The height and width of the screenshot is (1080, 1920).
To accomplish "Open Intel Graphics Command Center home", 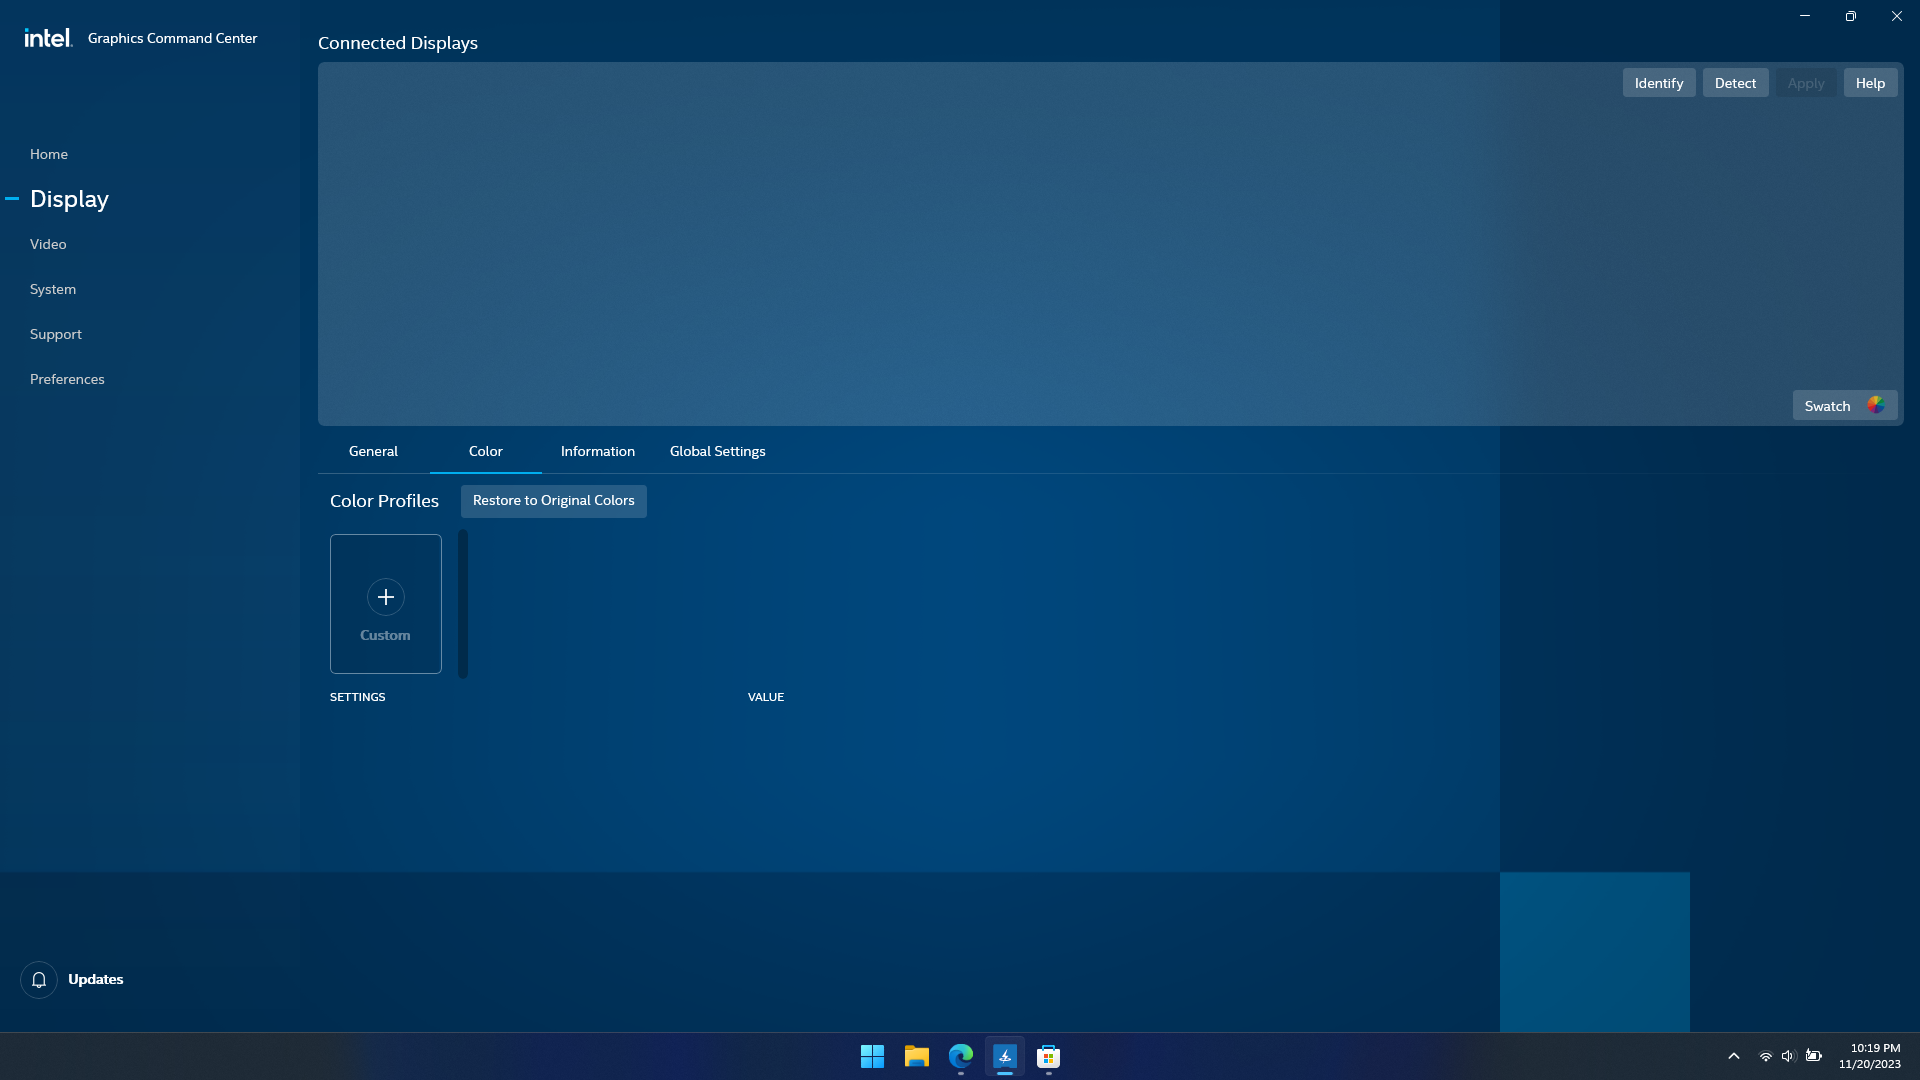I will tap(49, 154).
